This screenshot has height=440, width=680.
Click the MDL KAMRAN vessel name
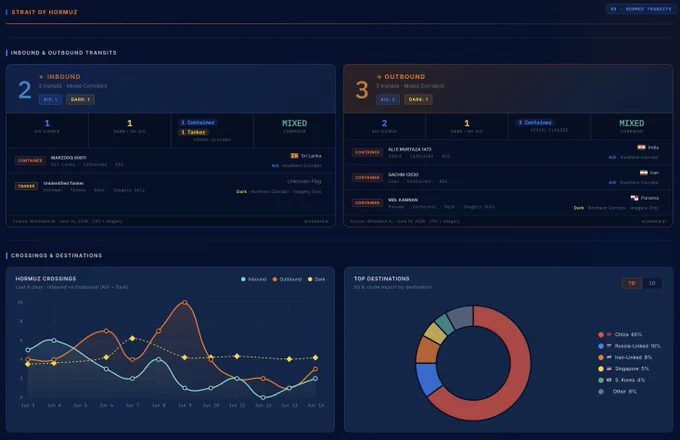pos(403,200)
